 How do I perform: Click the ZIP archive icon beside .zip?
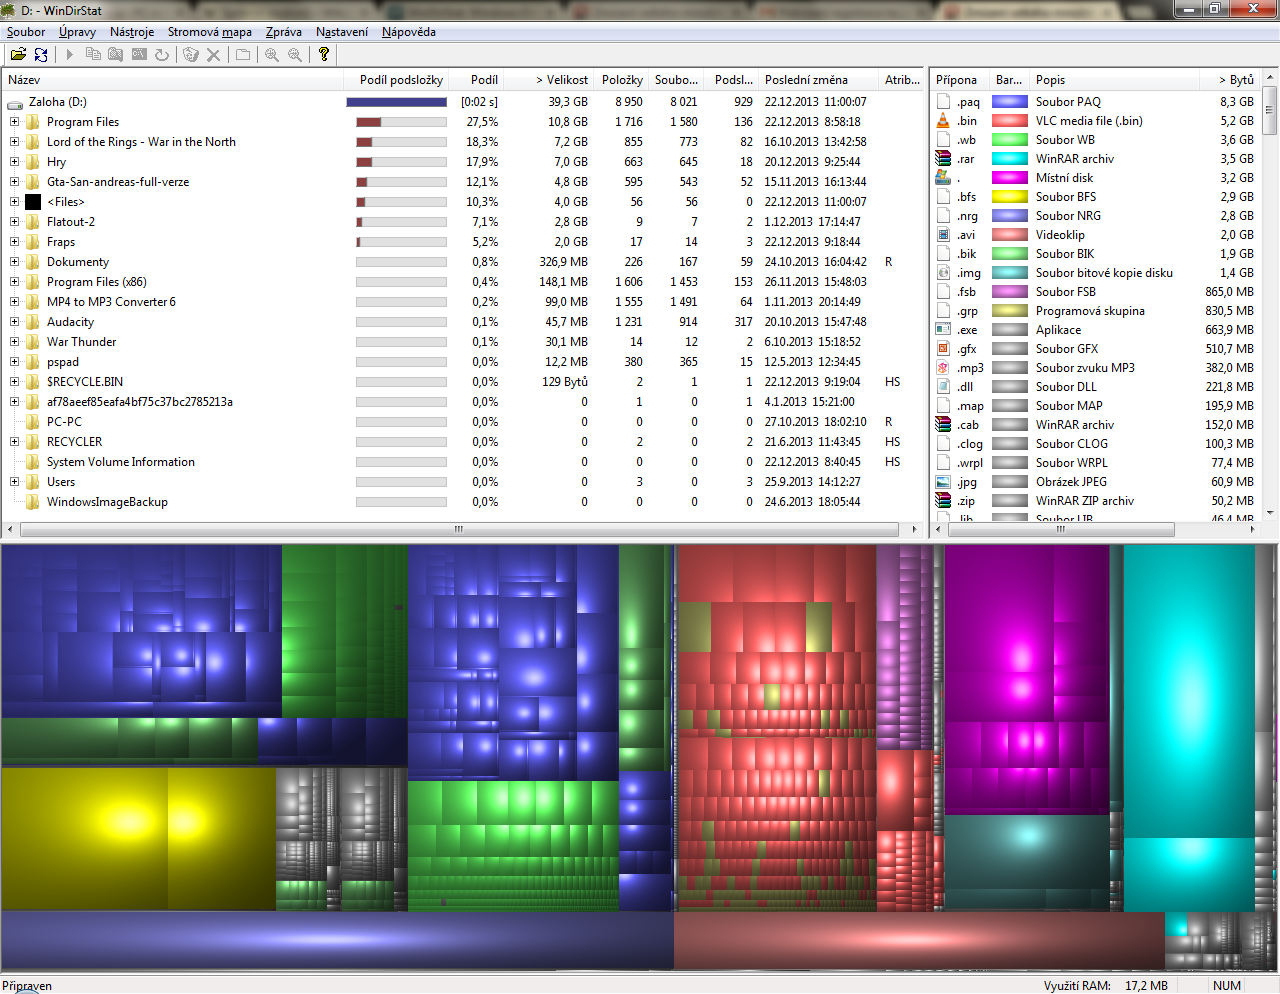[943, 501]
